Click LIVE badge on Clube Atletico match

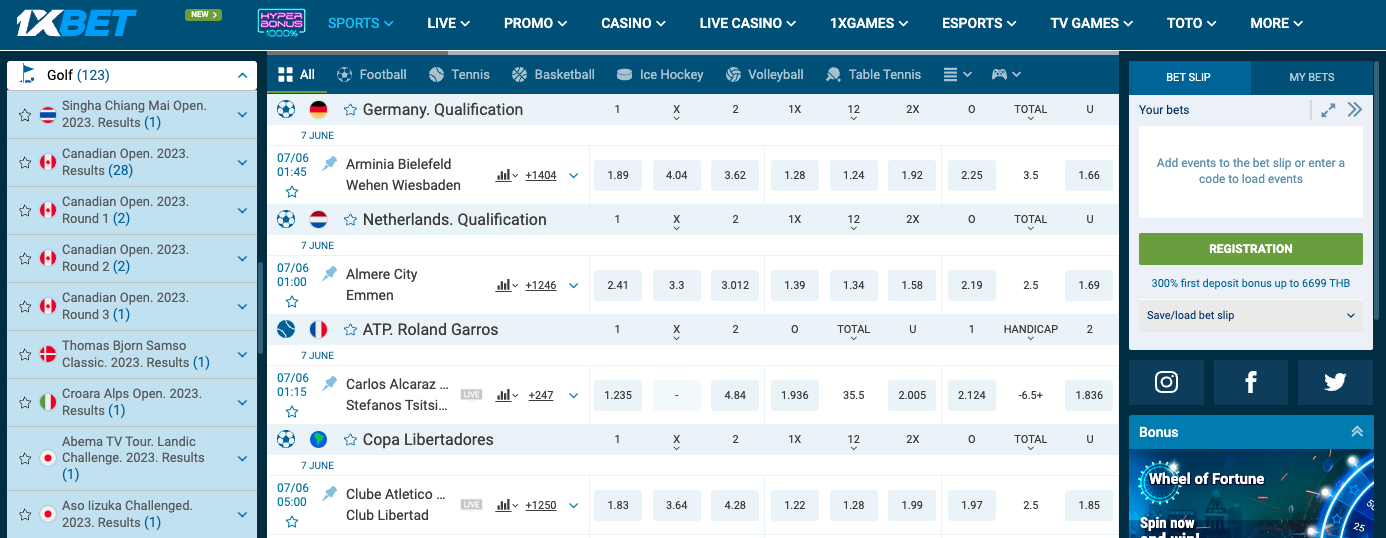pos(471,505)
